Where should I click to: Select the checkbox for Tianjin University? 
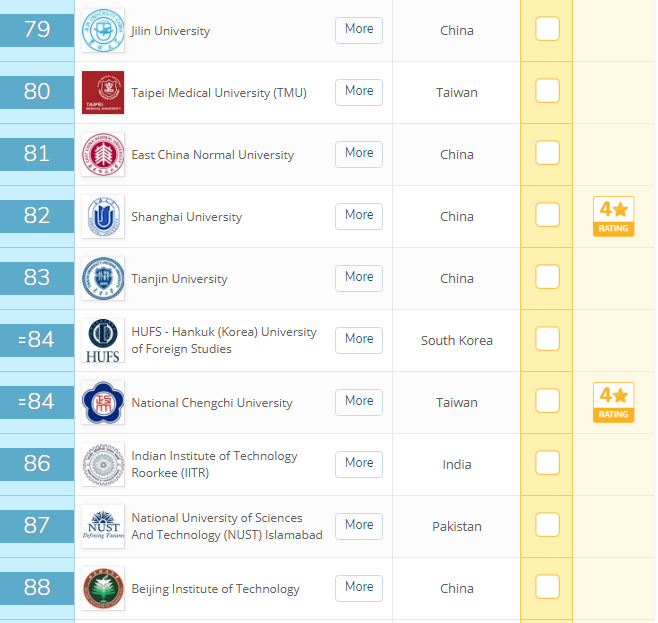547,278
